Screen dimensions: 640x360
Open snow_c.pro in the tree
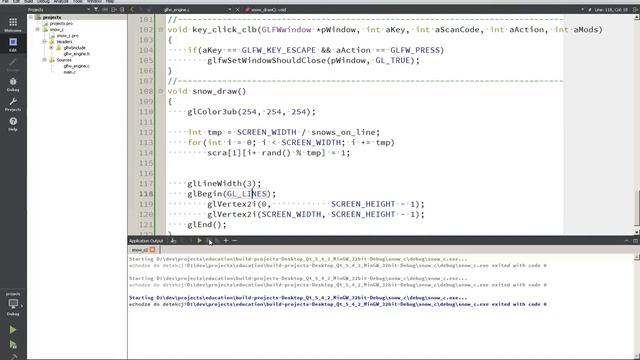(67, 36)
